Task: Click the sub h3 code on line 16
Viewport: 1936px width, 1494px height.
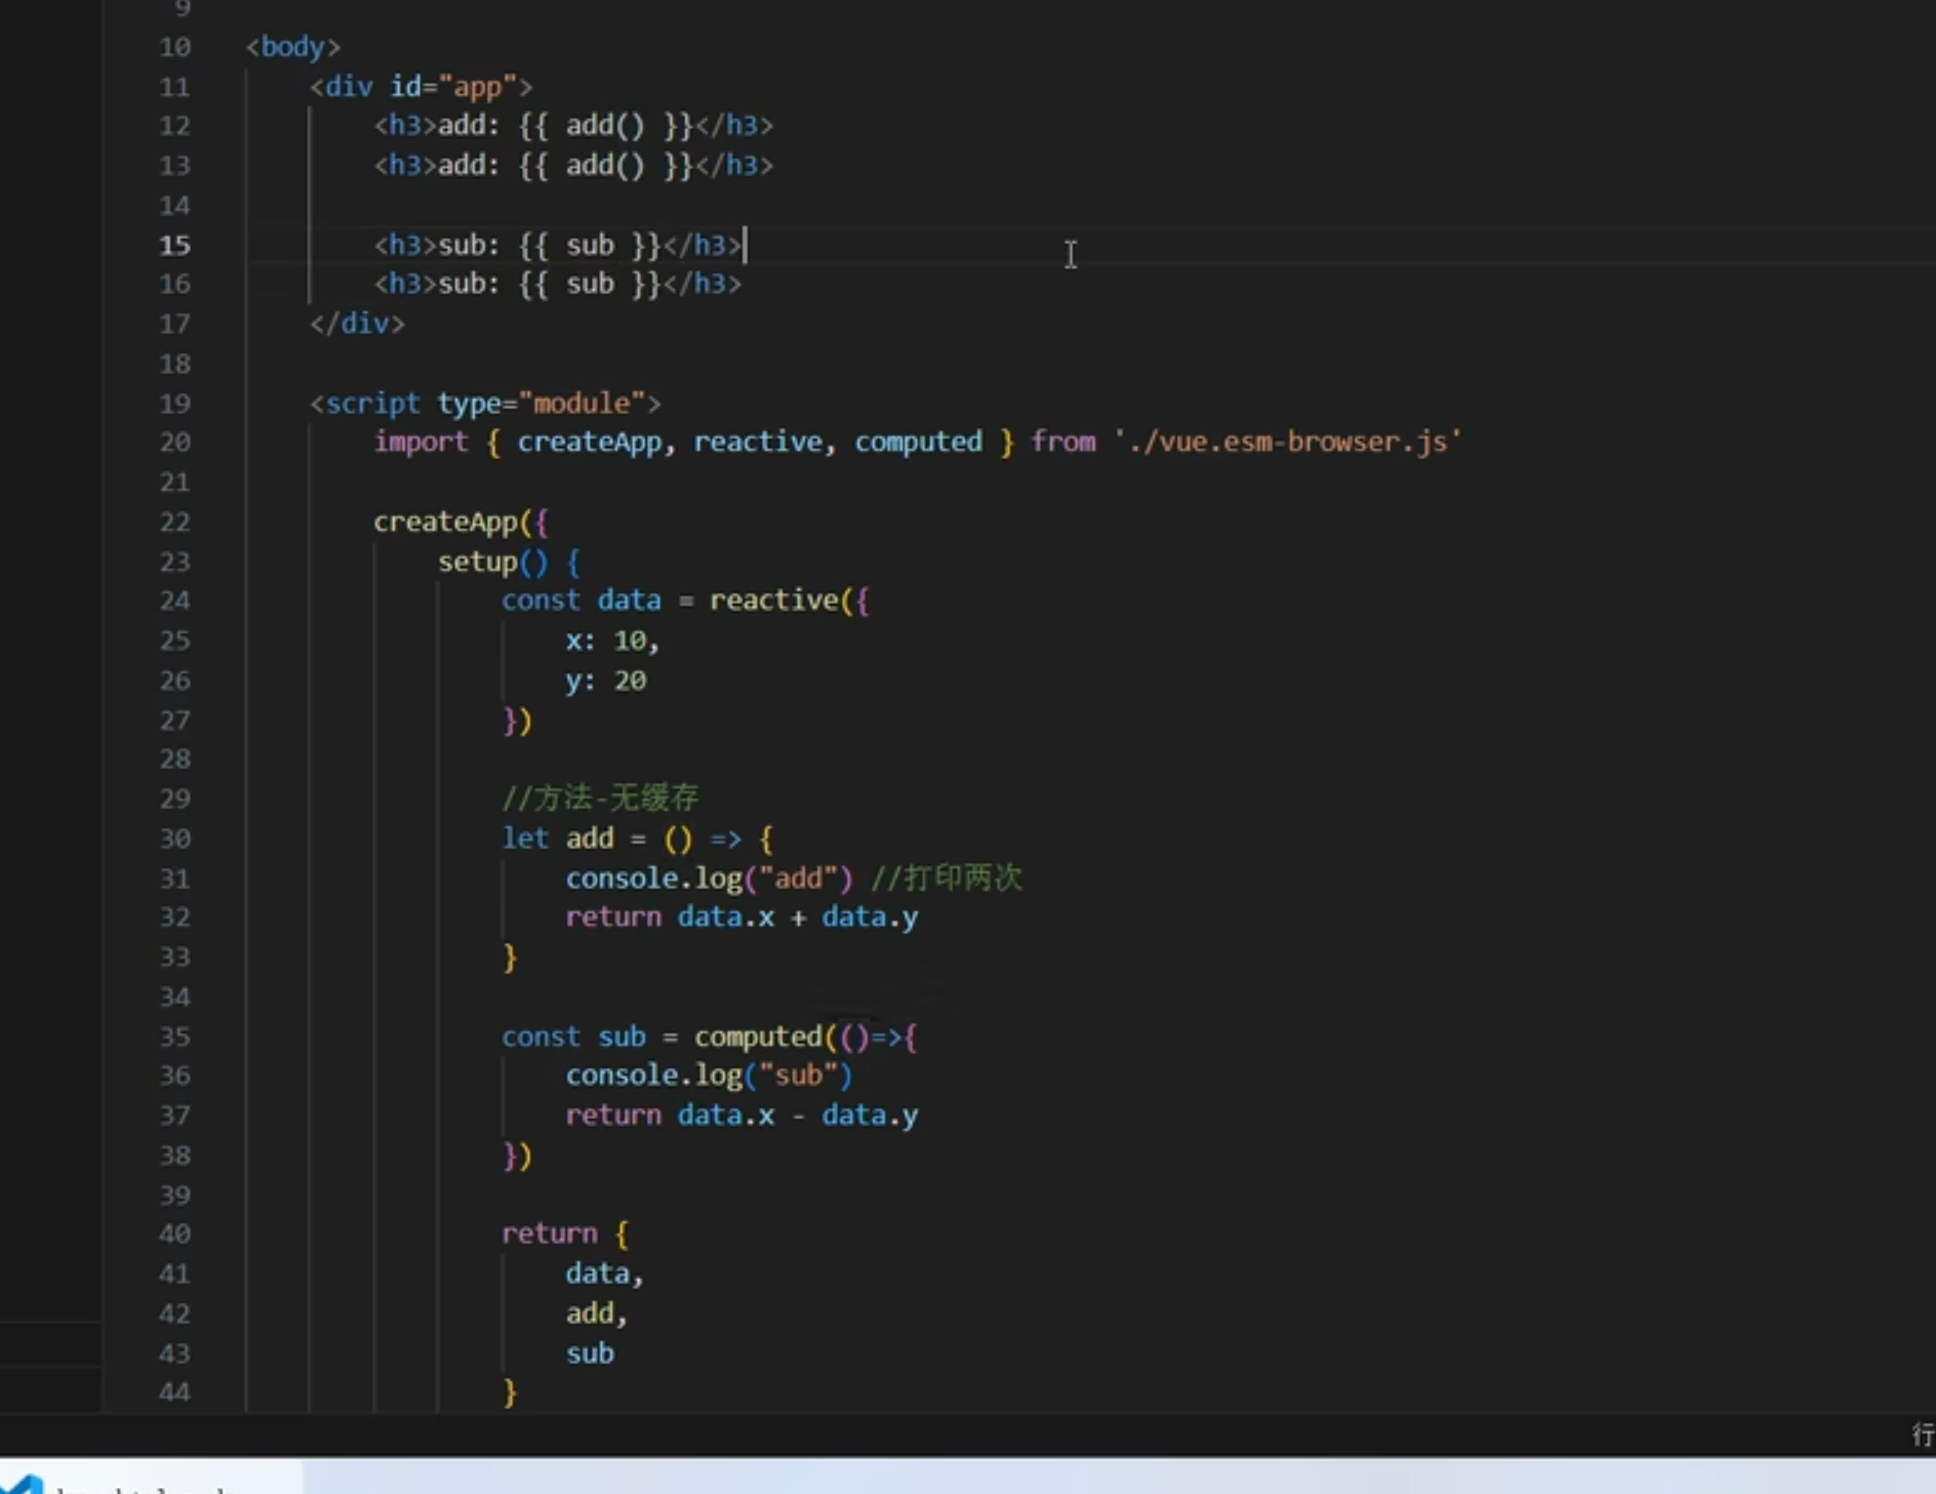Action: 558,284
